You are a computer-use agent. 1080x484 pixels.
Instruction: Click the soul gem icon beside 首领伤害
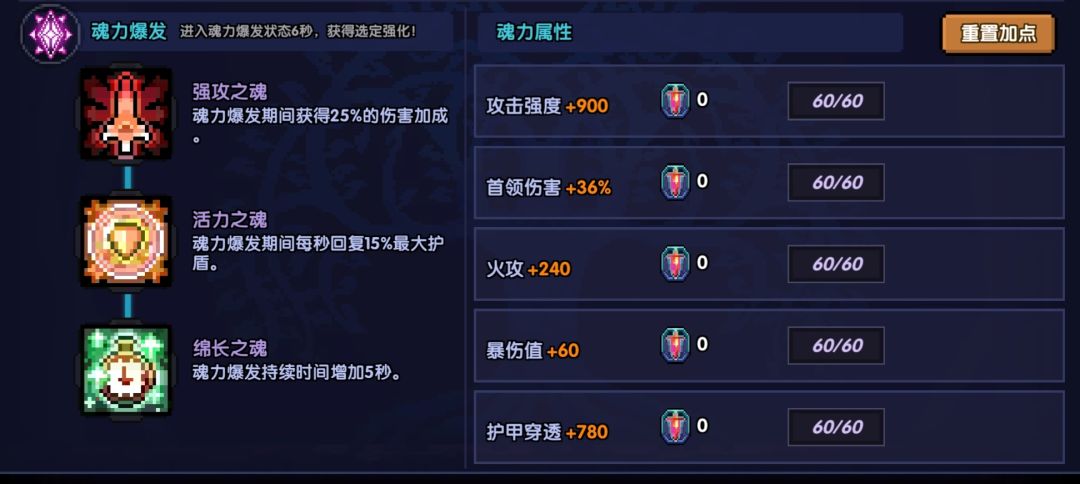[675, 183]
